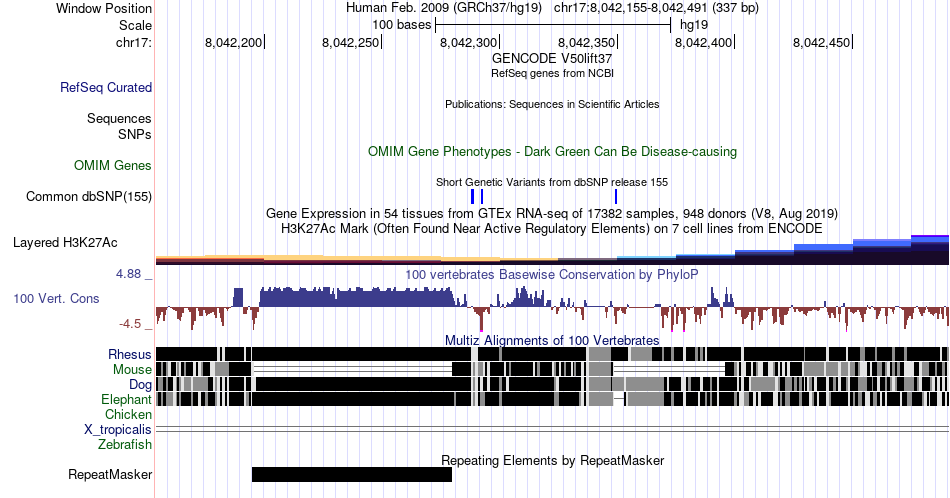Click the black RepeatMasker repeat element block
The height and width of the screenshot is (498, 950).
(352, 474)
